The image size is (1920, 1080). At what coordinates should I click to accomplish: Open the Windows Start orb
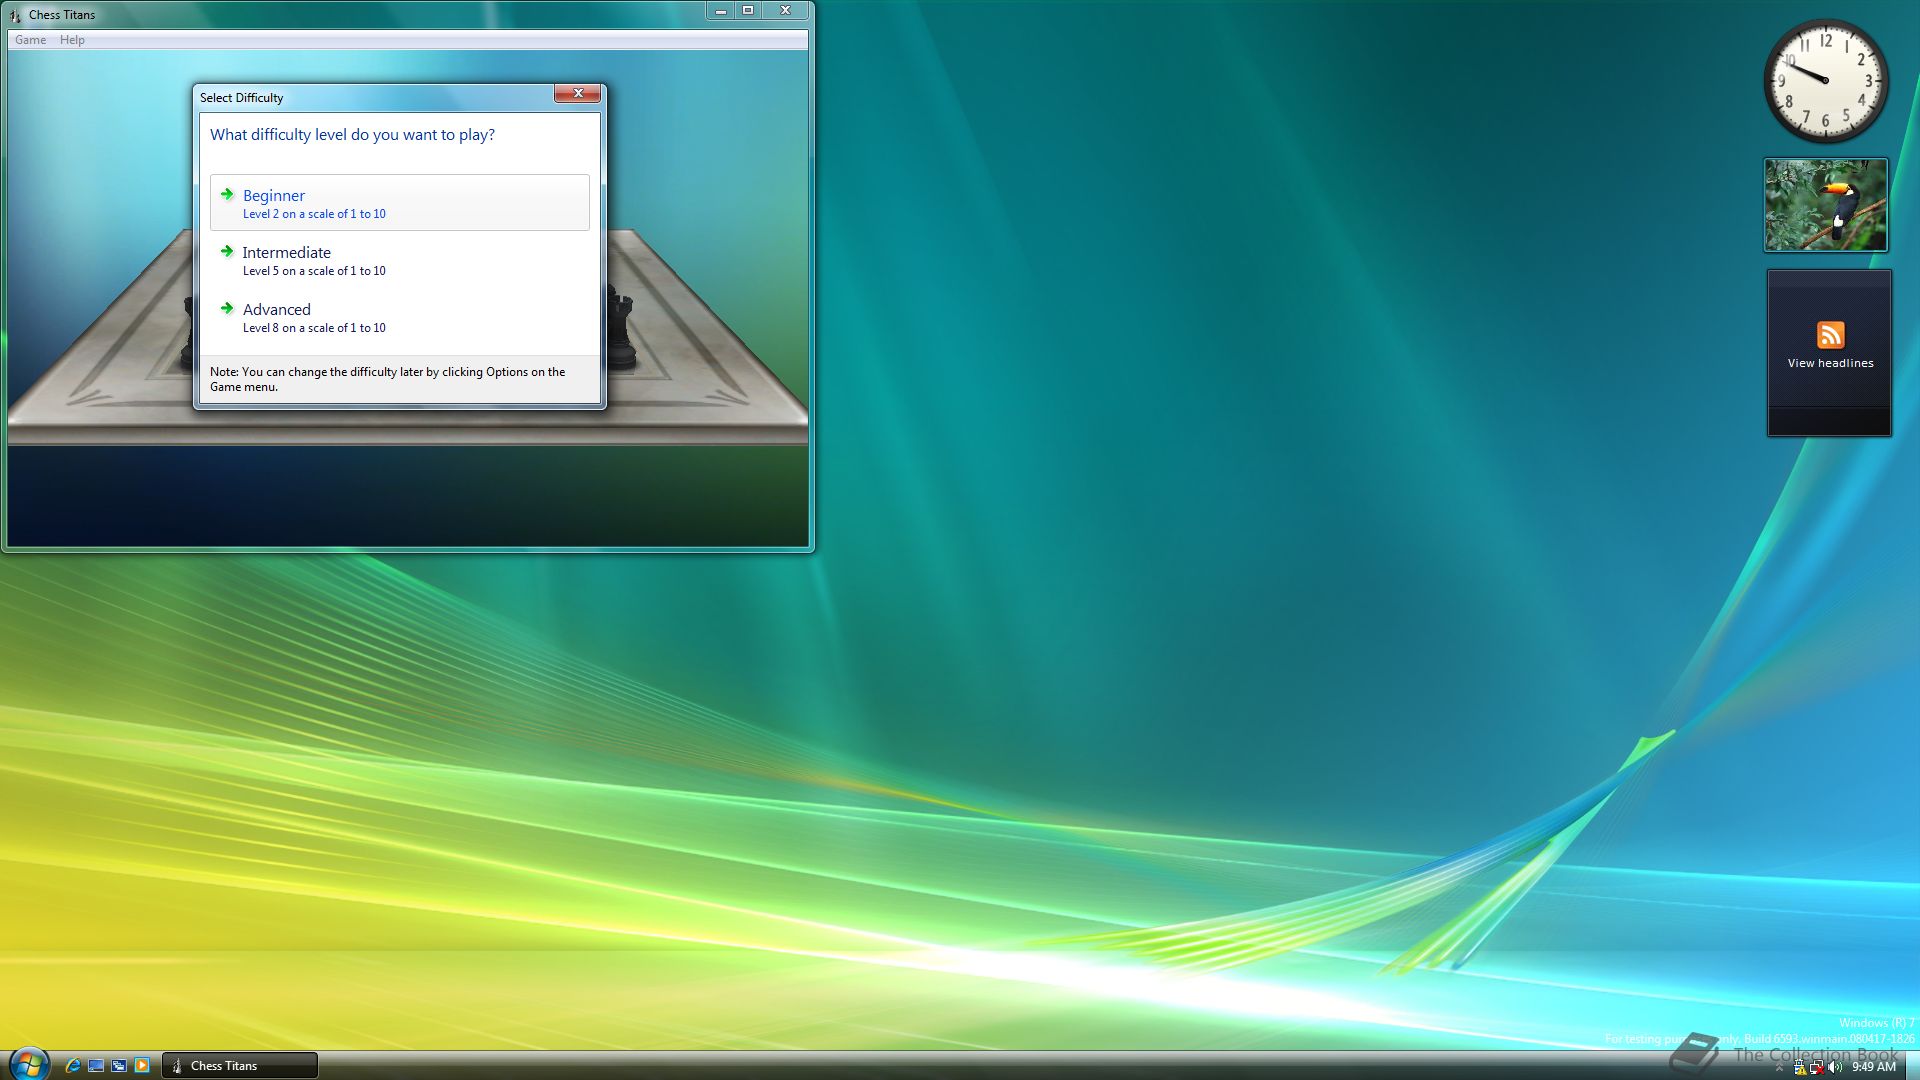[28, 1064]
